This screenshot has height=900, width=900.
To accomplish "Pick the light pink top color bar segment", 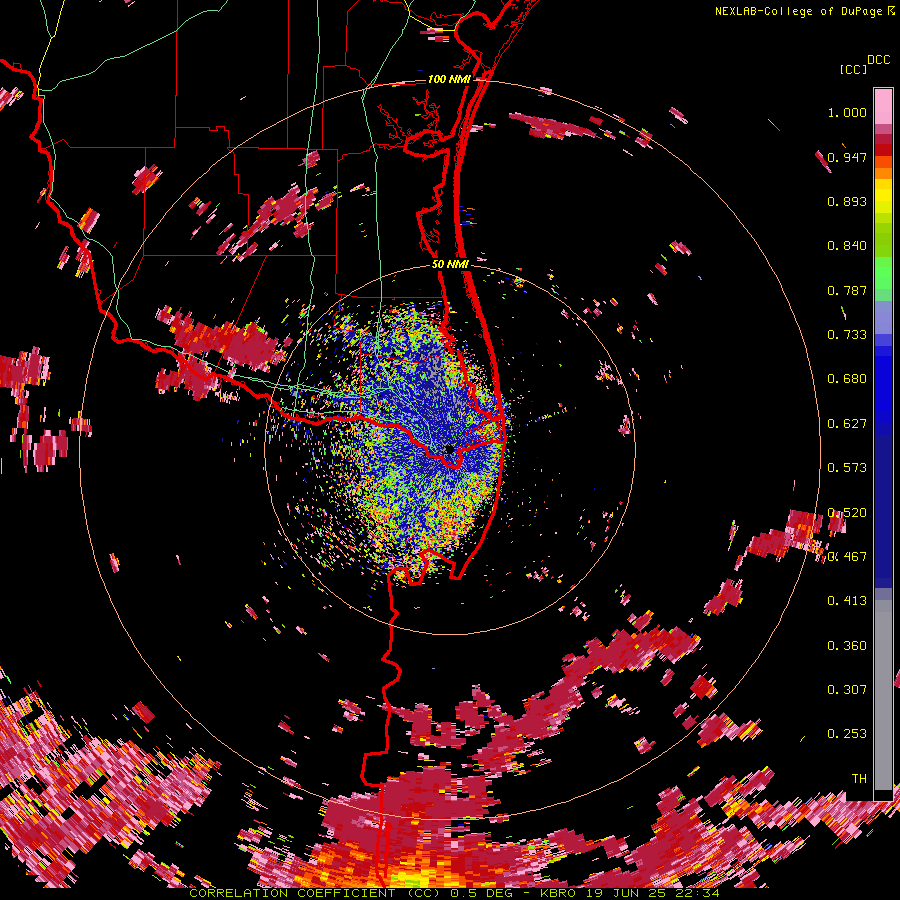I will point(883,106).
